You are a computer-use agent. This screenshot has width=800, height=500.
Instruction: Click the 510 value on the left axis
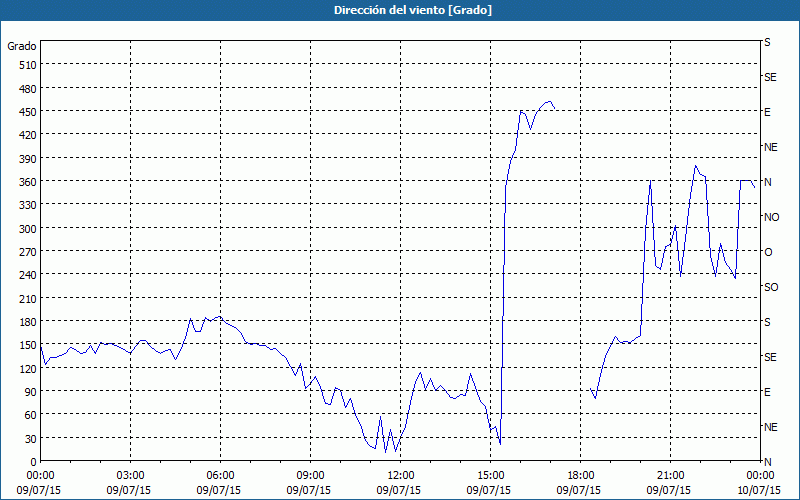(28, 65)
